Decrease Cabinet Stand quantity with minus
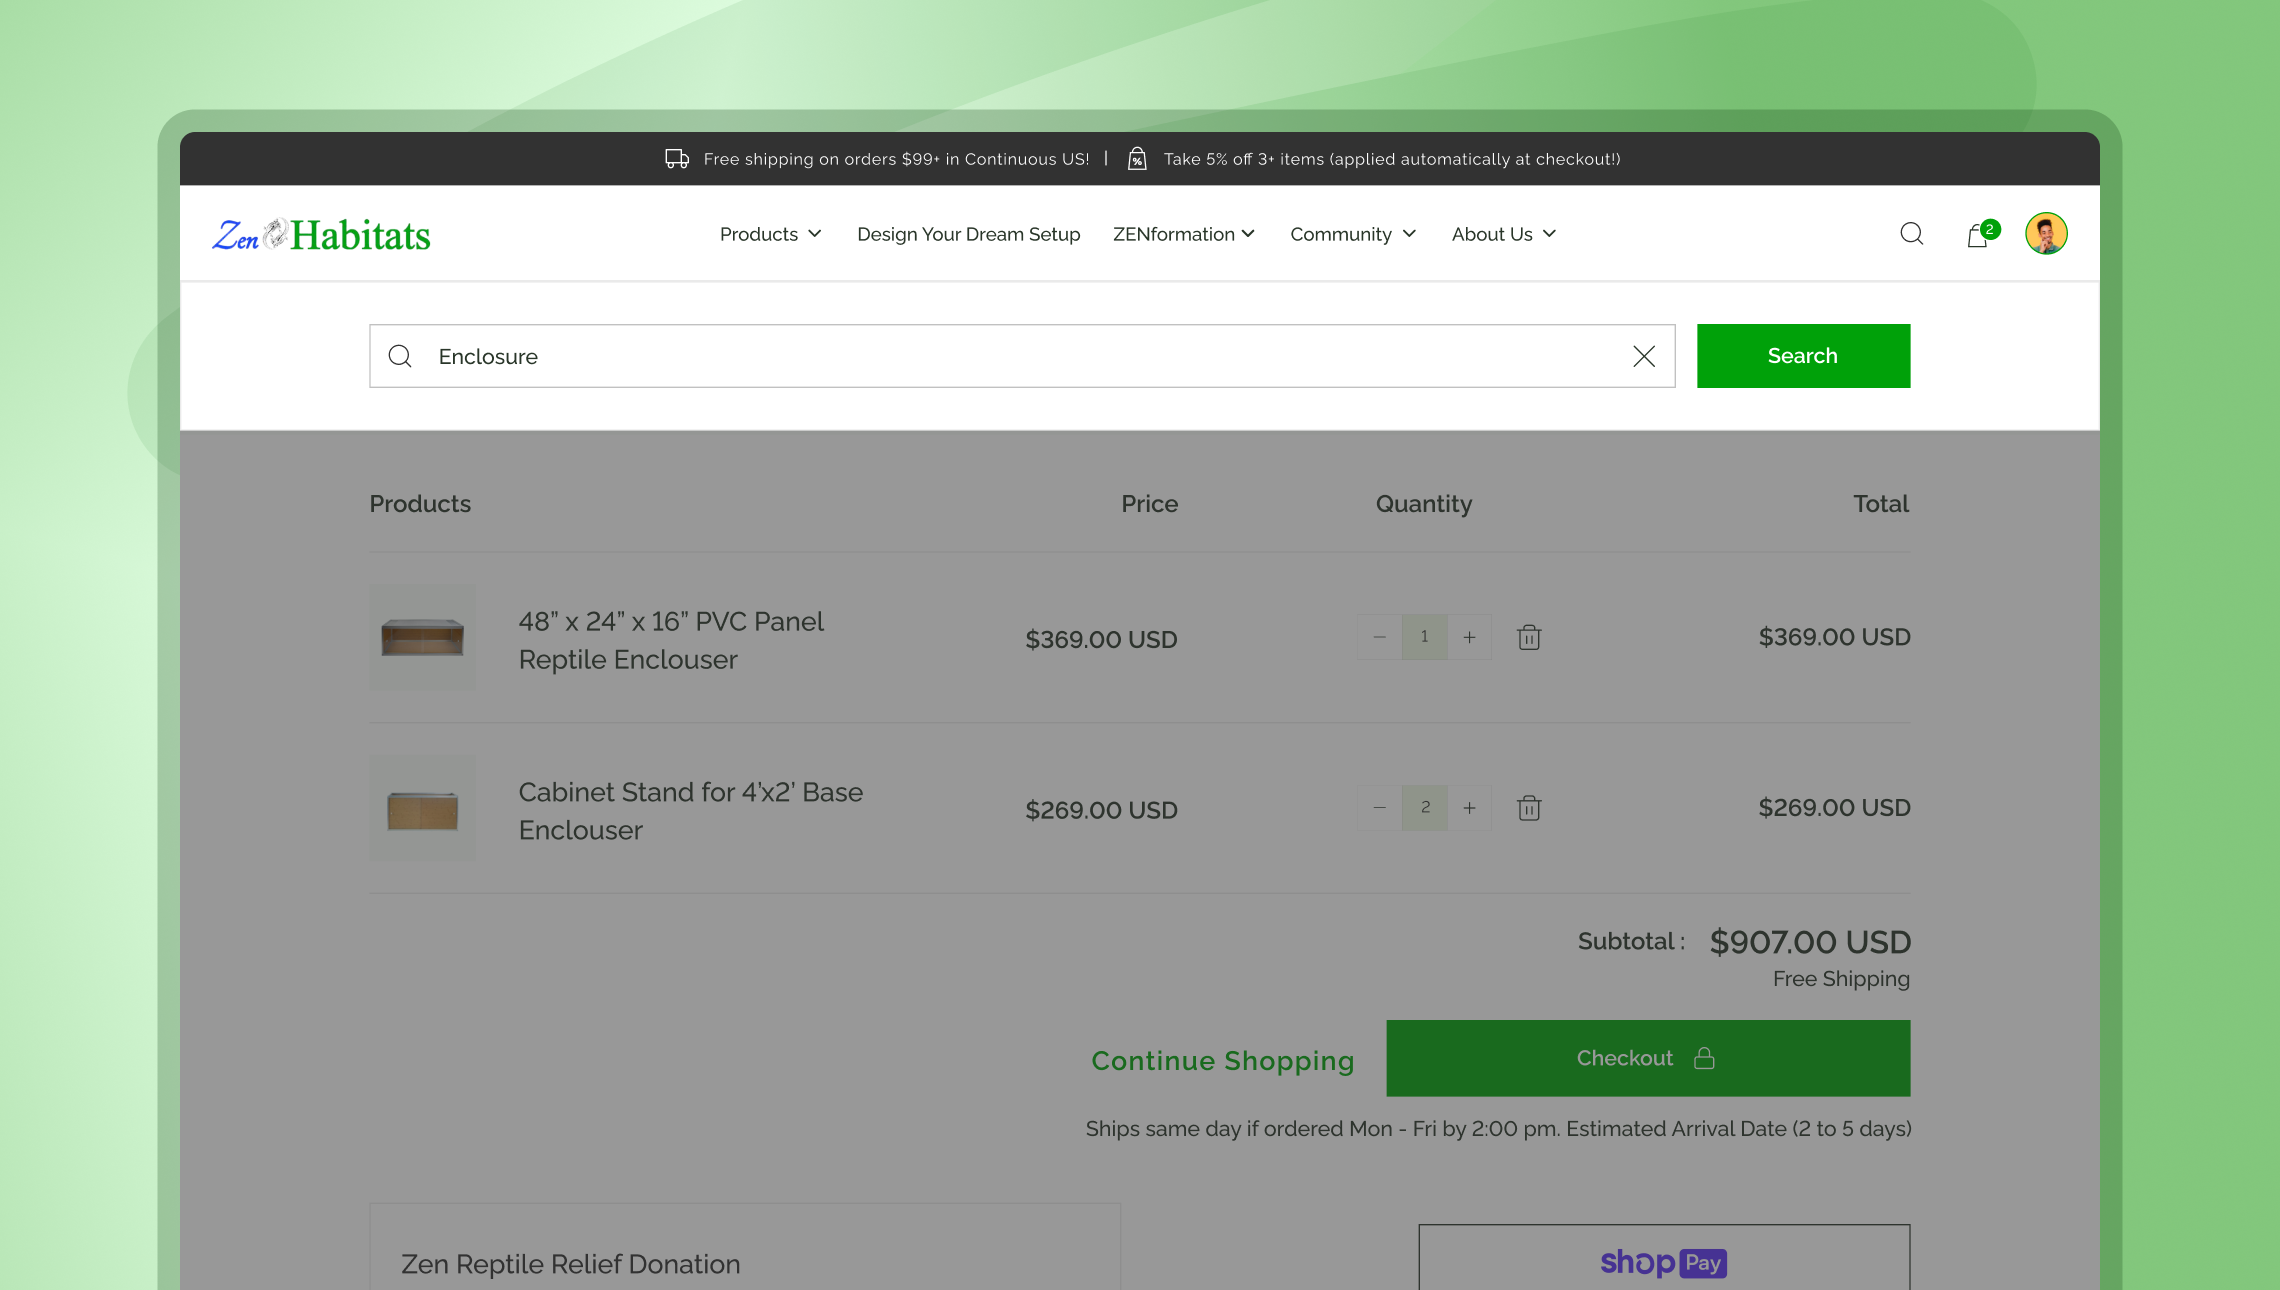Viewport: 2280px width, 1290px height. click(1379, 808)
